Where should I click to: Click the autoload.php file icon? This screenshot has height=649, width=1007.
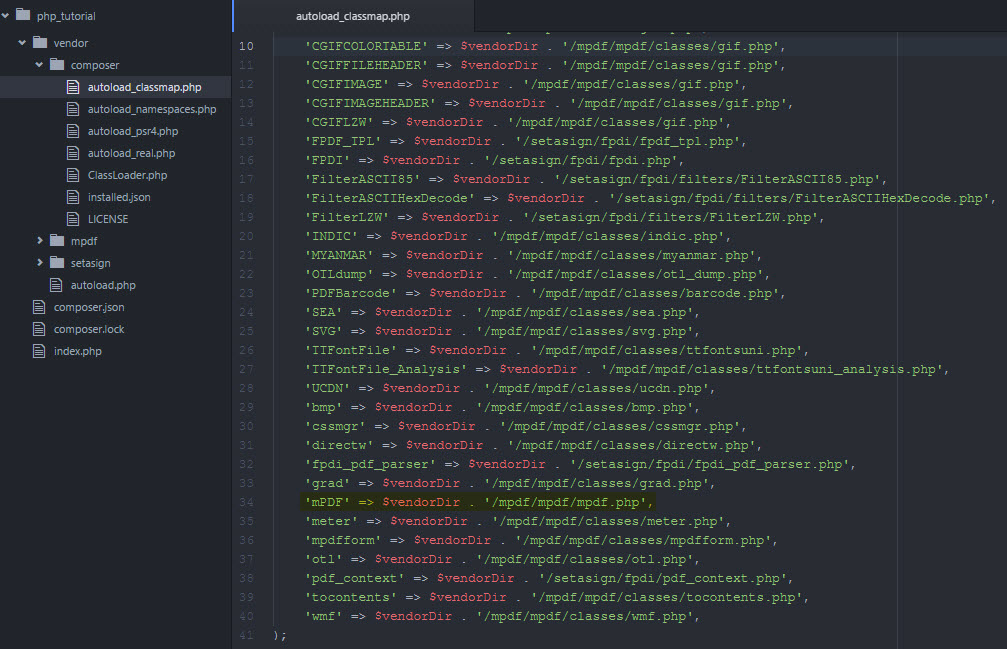[57, 285]
